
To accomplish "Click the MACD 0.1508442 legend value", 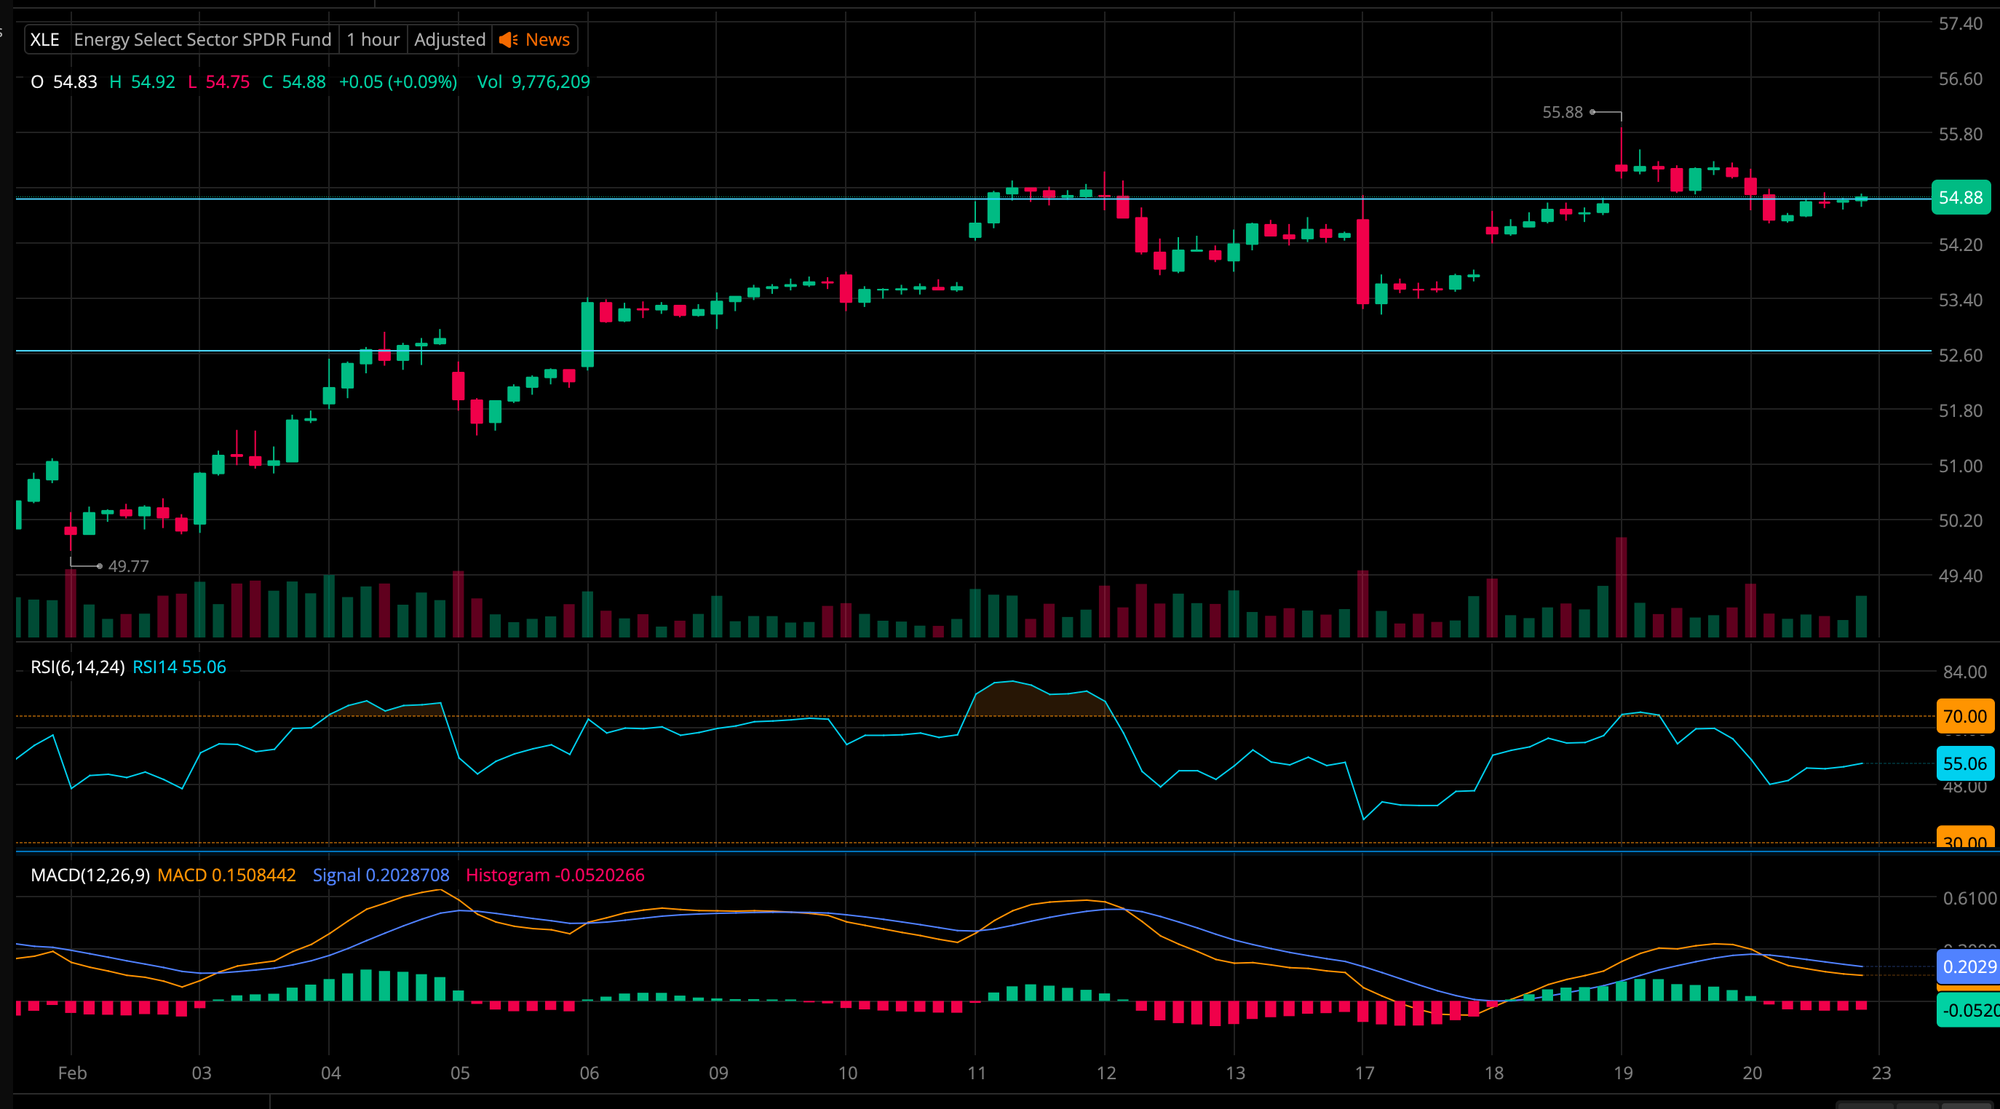I will click(x=227, y=875).
